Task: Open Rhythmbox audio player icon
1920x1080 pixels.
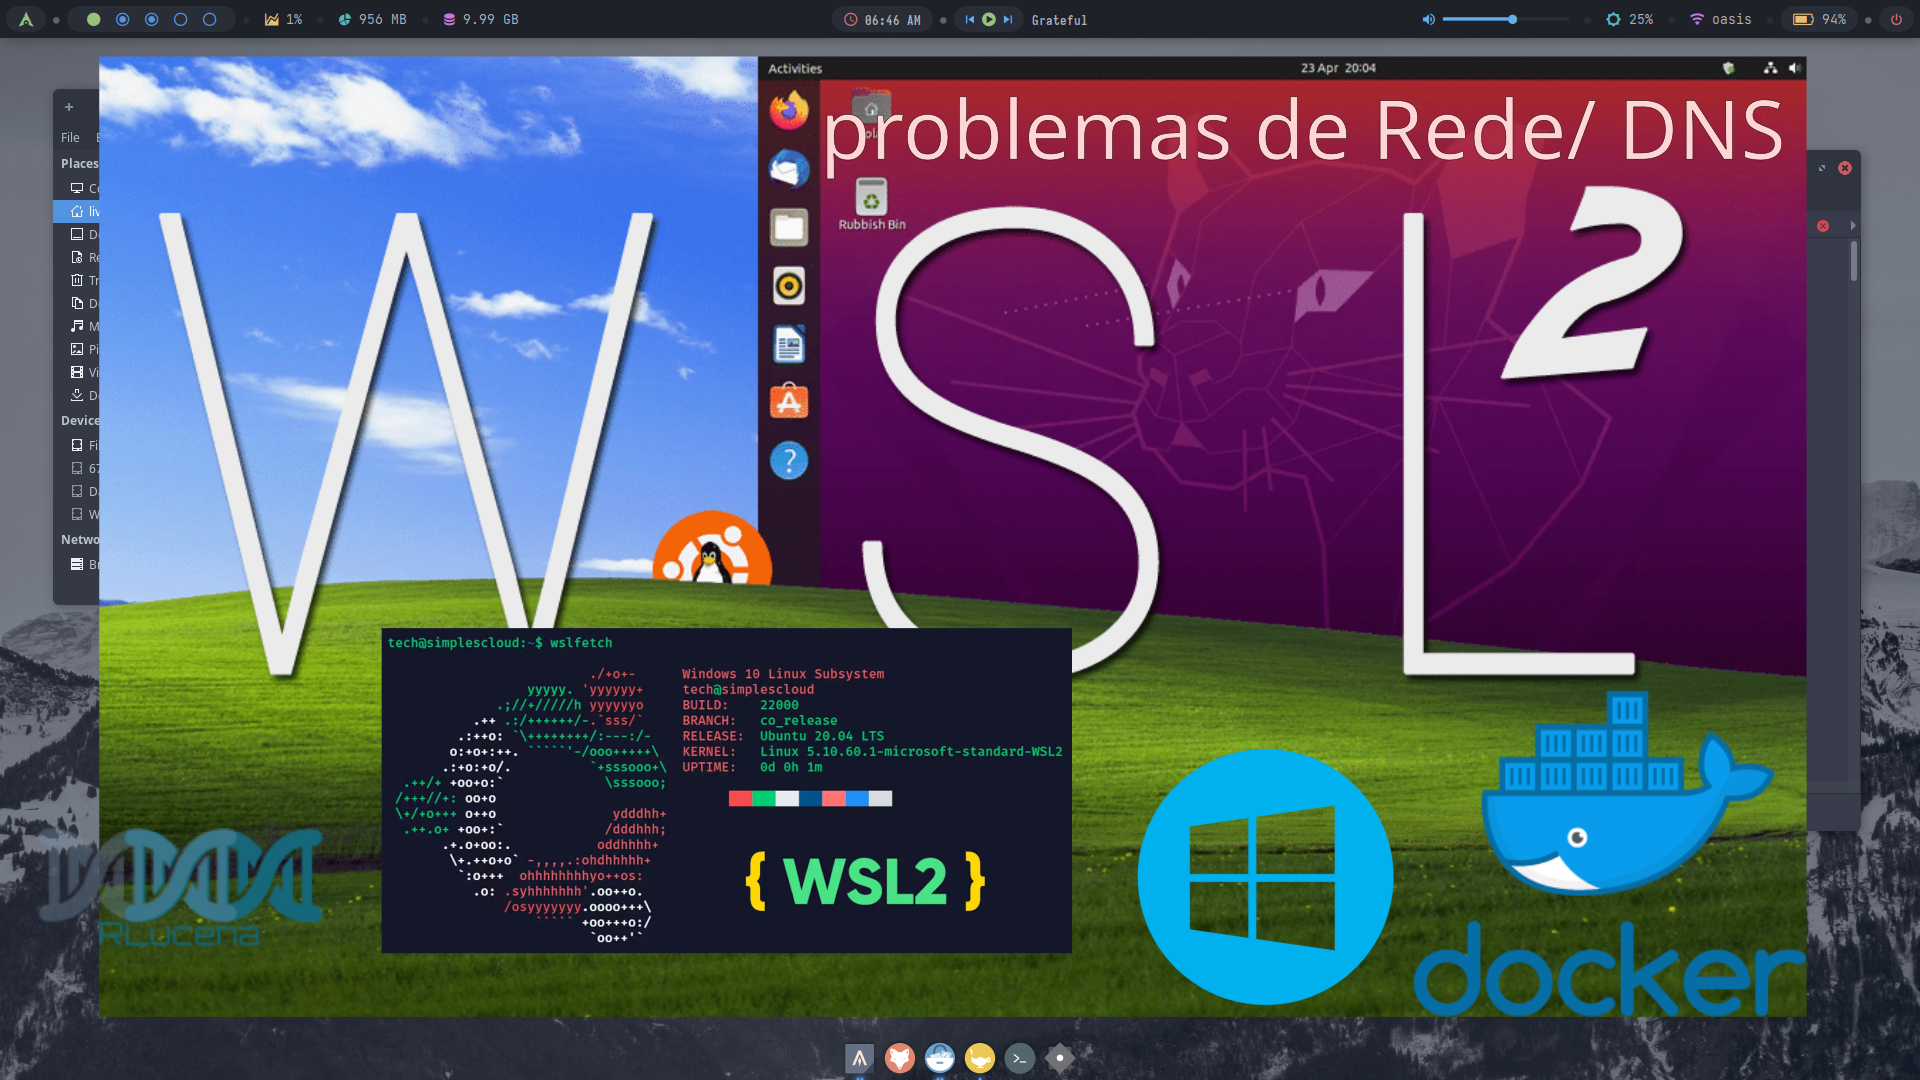Action: click(x=789, y=285)
